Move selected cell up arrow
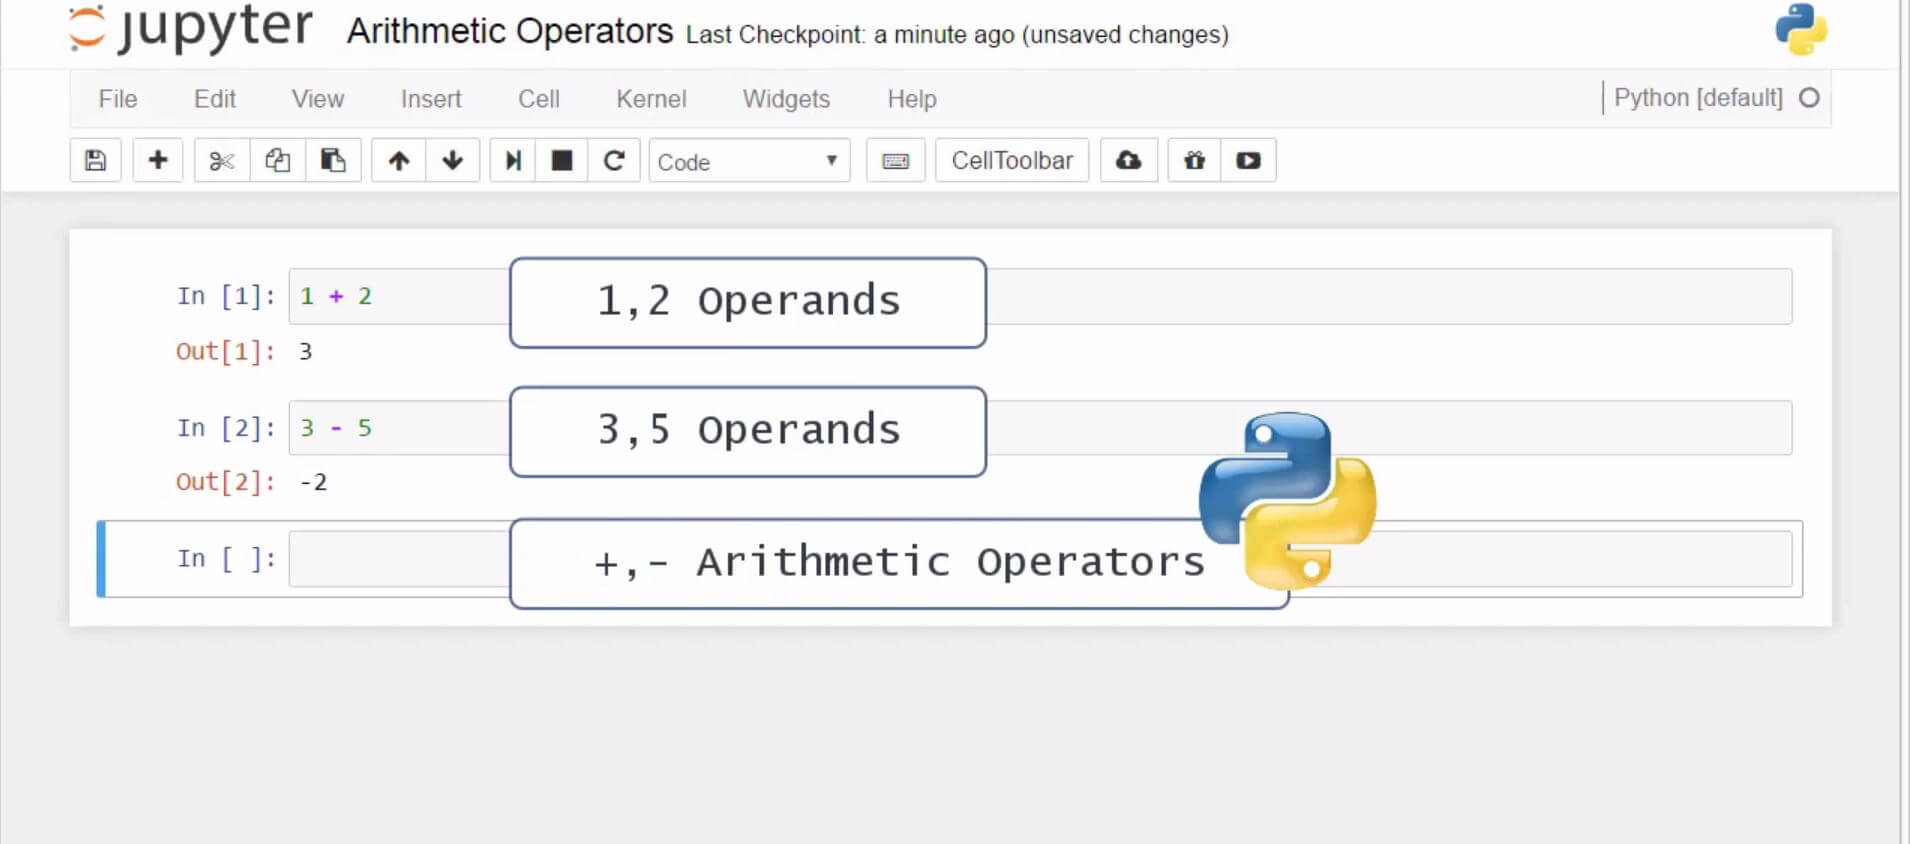This screenshot has width=1910, height=844. (398, 160)
